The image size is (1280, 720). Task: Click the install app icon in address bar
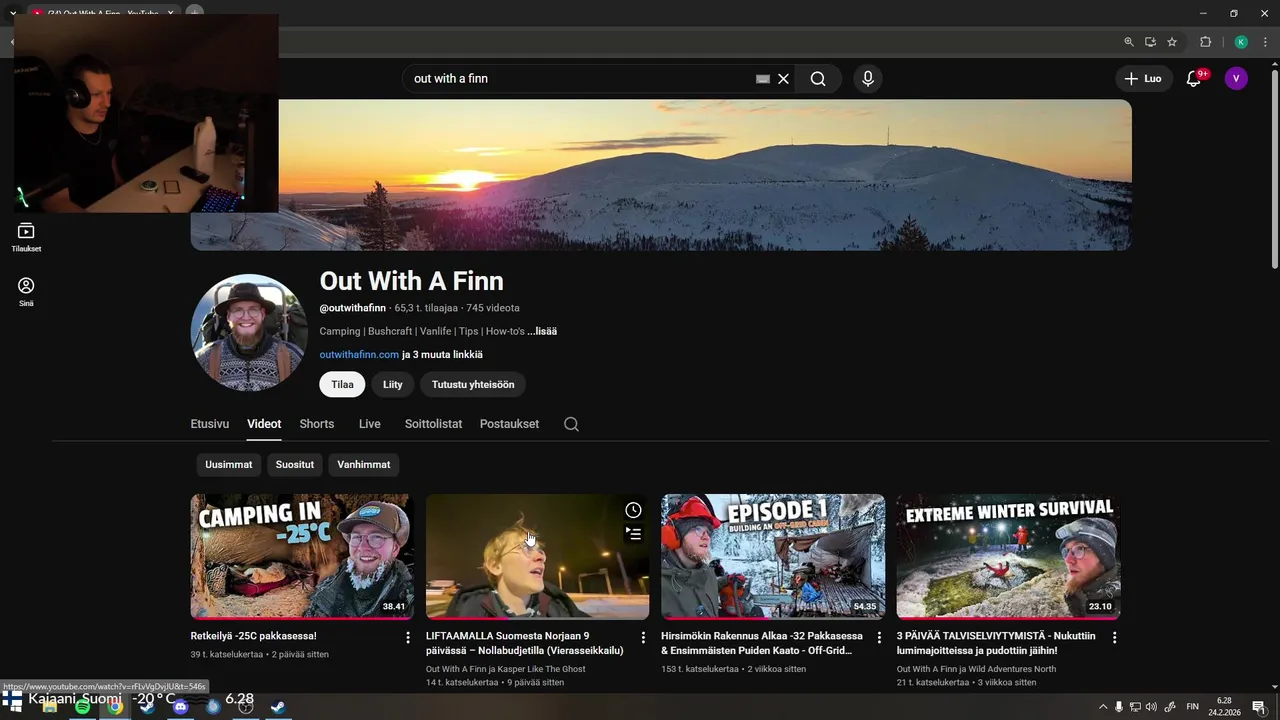1151,42
